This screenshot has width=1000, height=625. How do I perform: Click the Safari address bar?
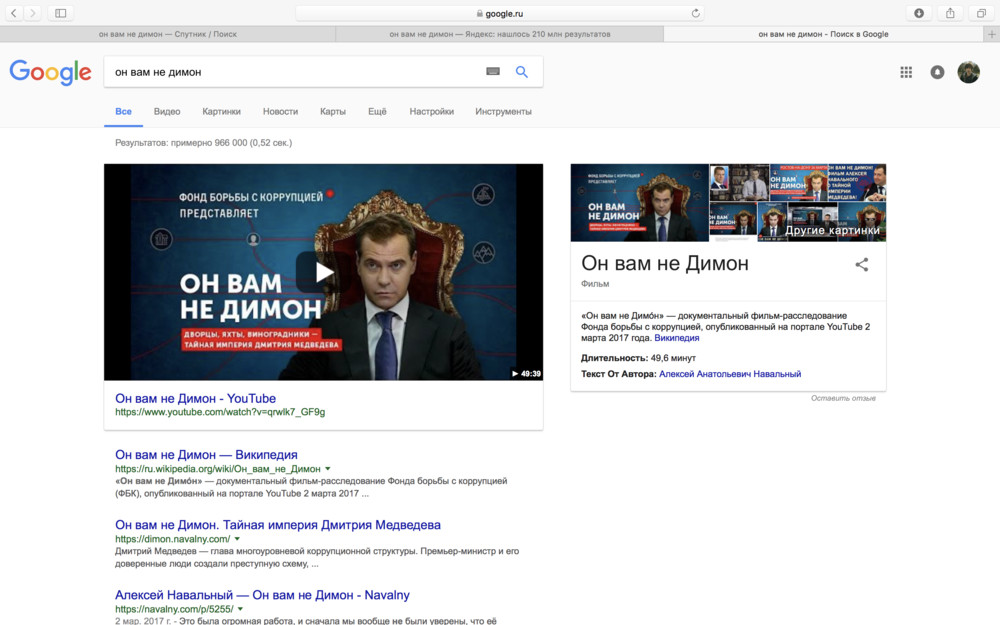(500, 13)
